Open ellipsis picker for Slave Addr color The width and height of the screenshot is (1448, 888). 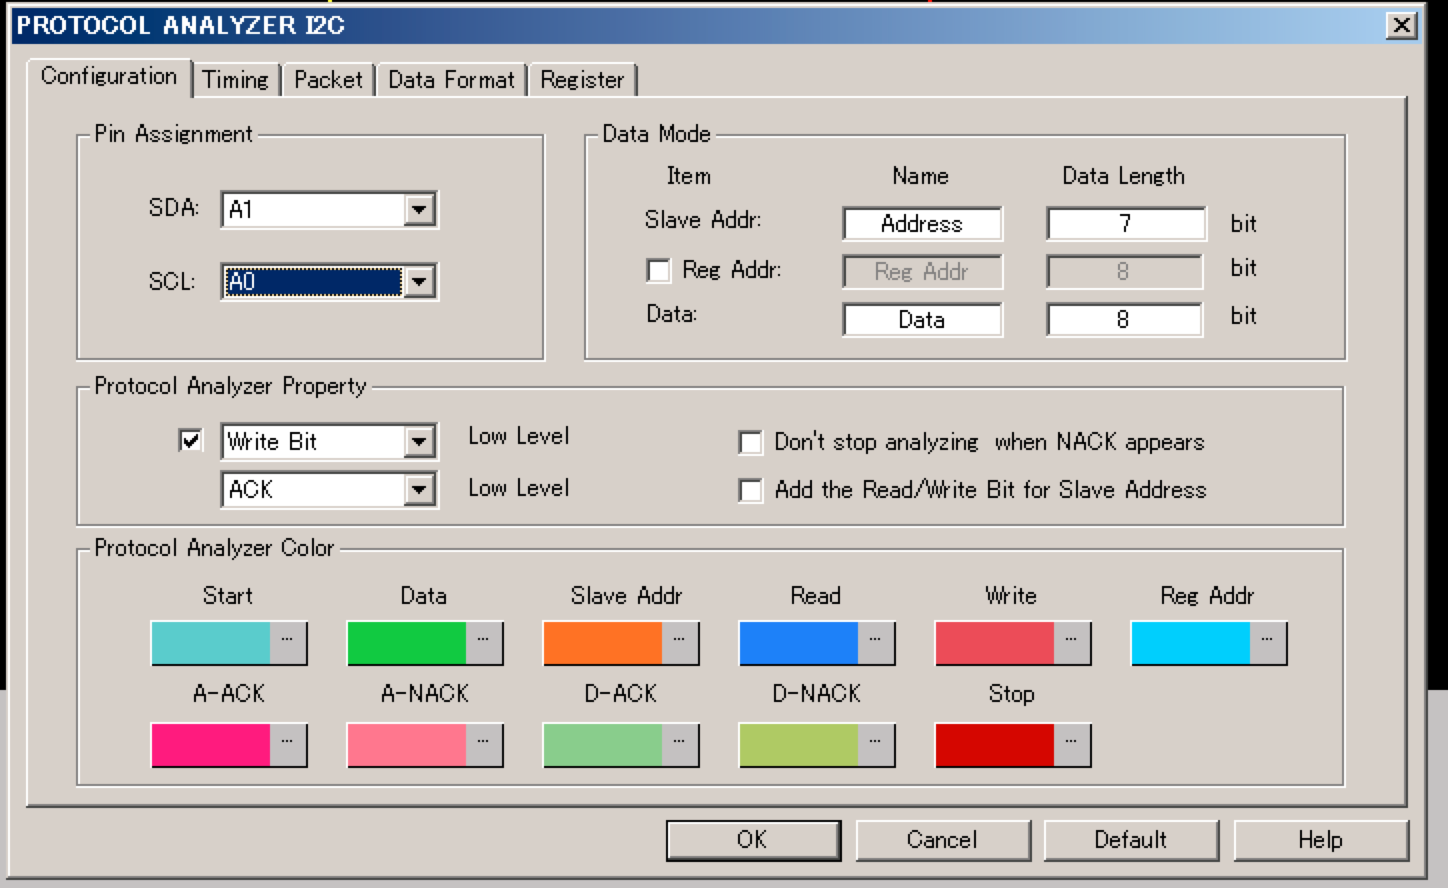coord(680,643)
